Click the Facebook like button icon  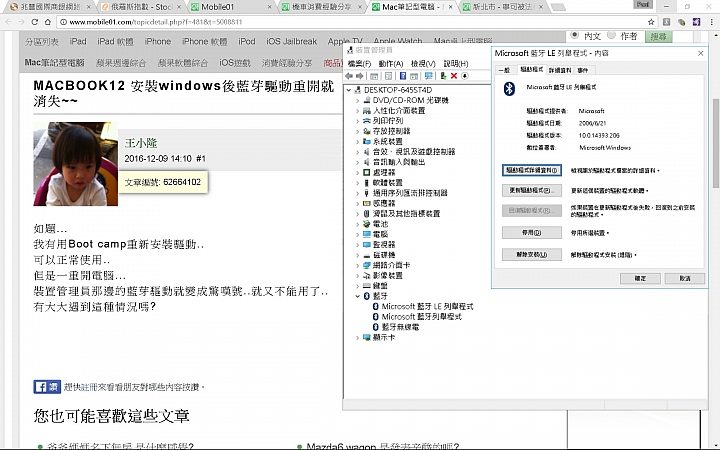pos(47,387)
